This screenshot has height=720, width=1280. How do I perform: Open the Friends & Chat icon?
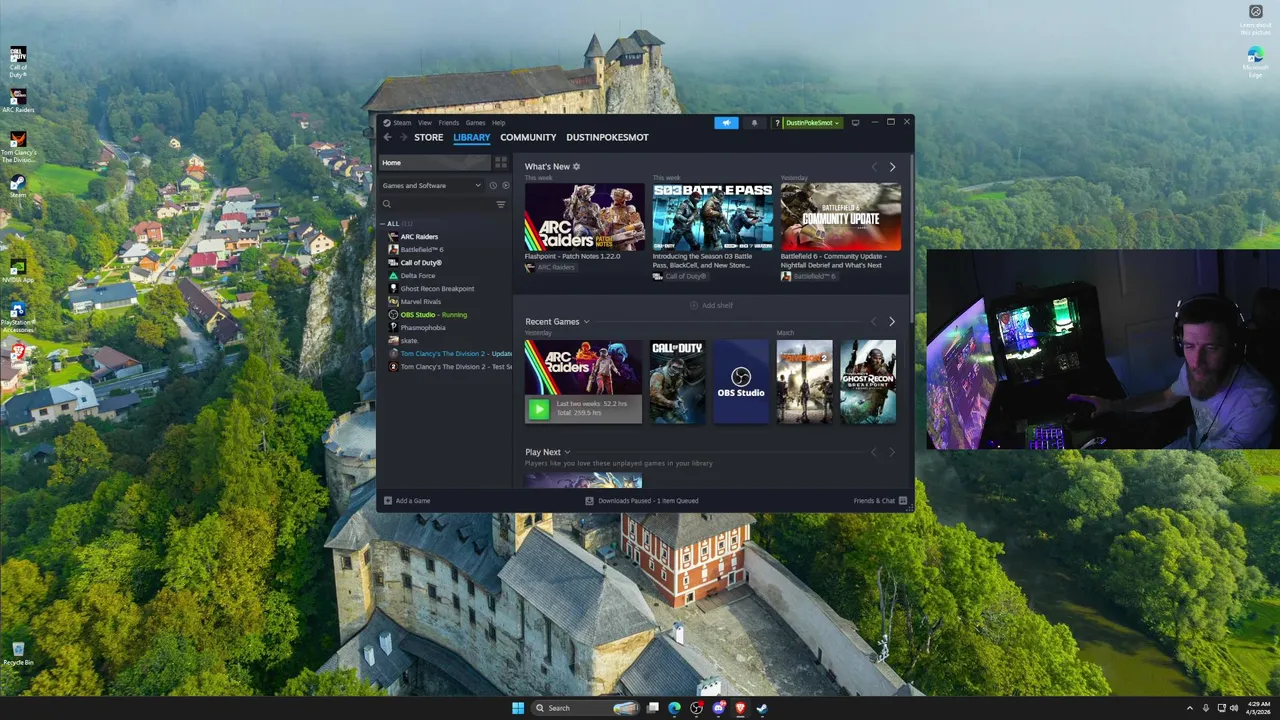[903, 501]
